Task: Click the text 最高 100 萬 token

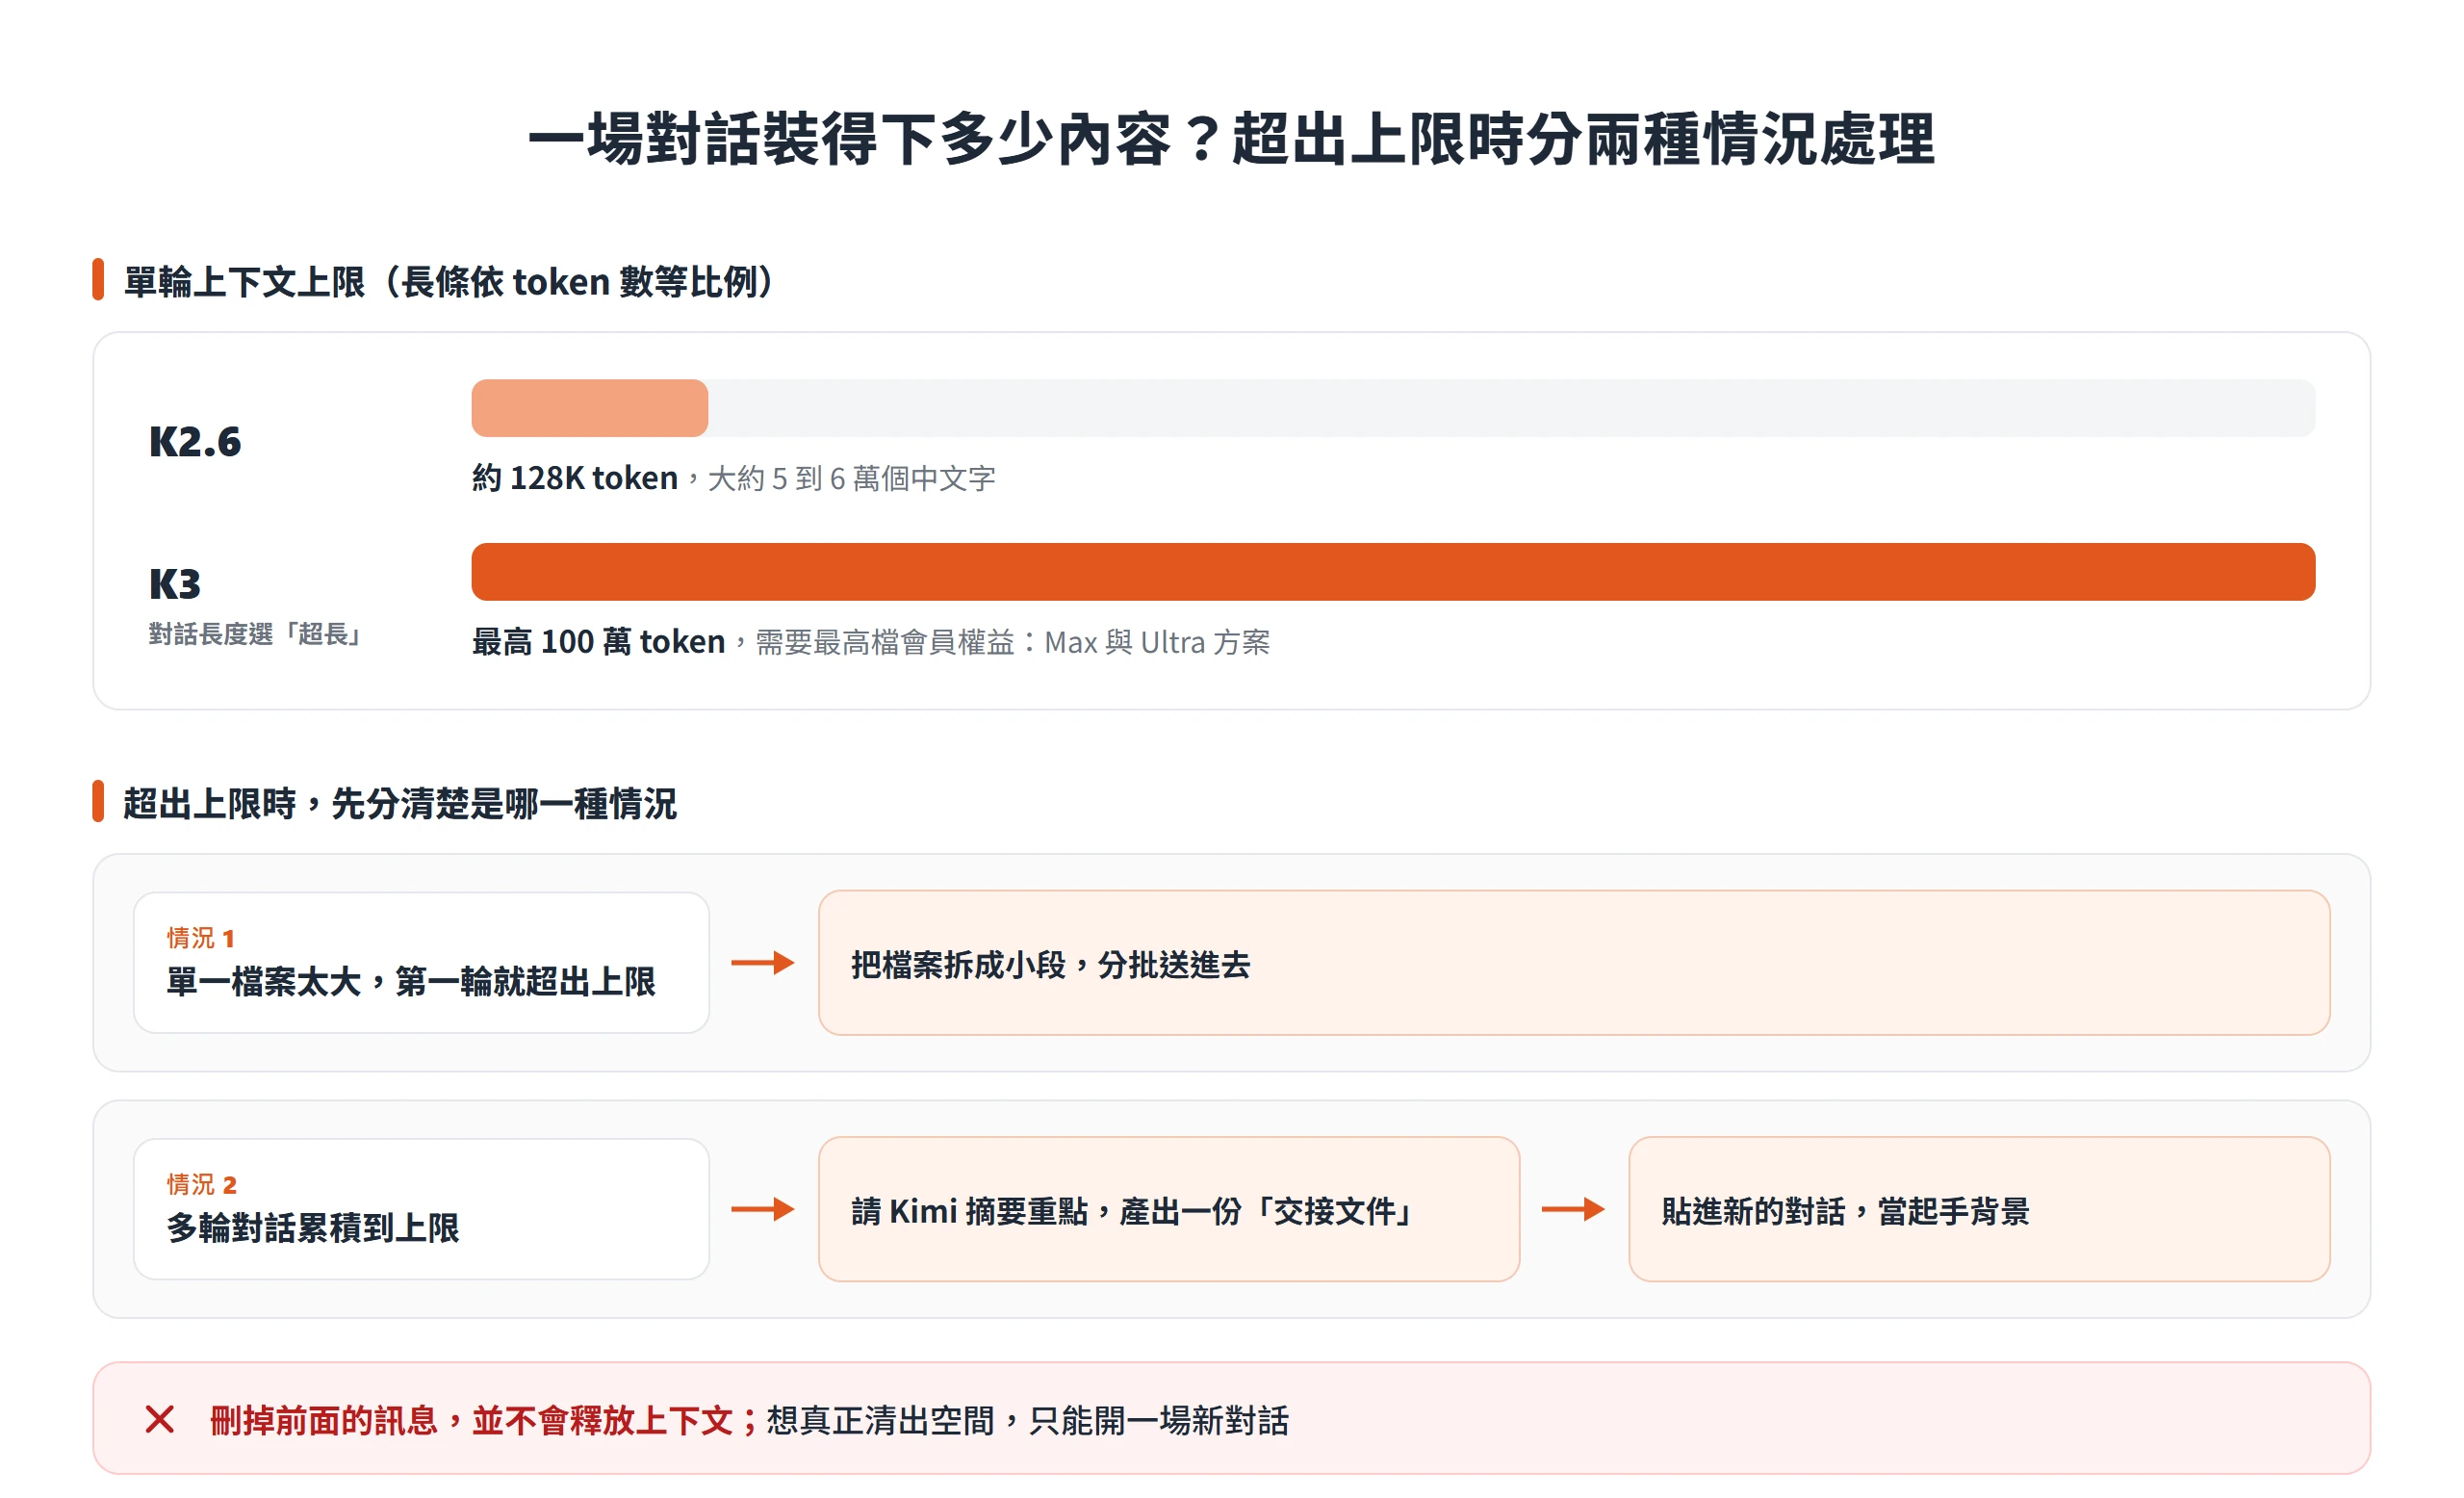Action: coord(598,642)
